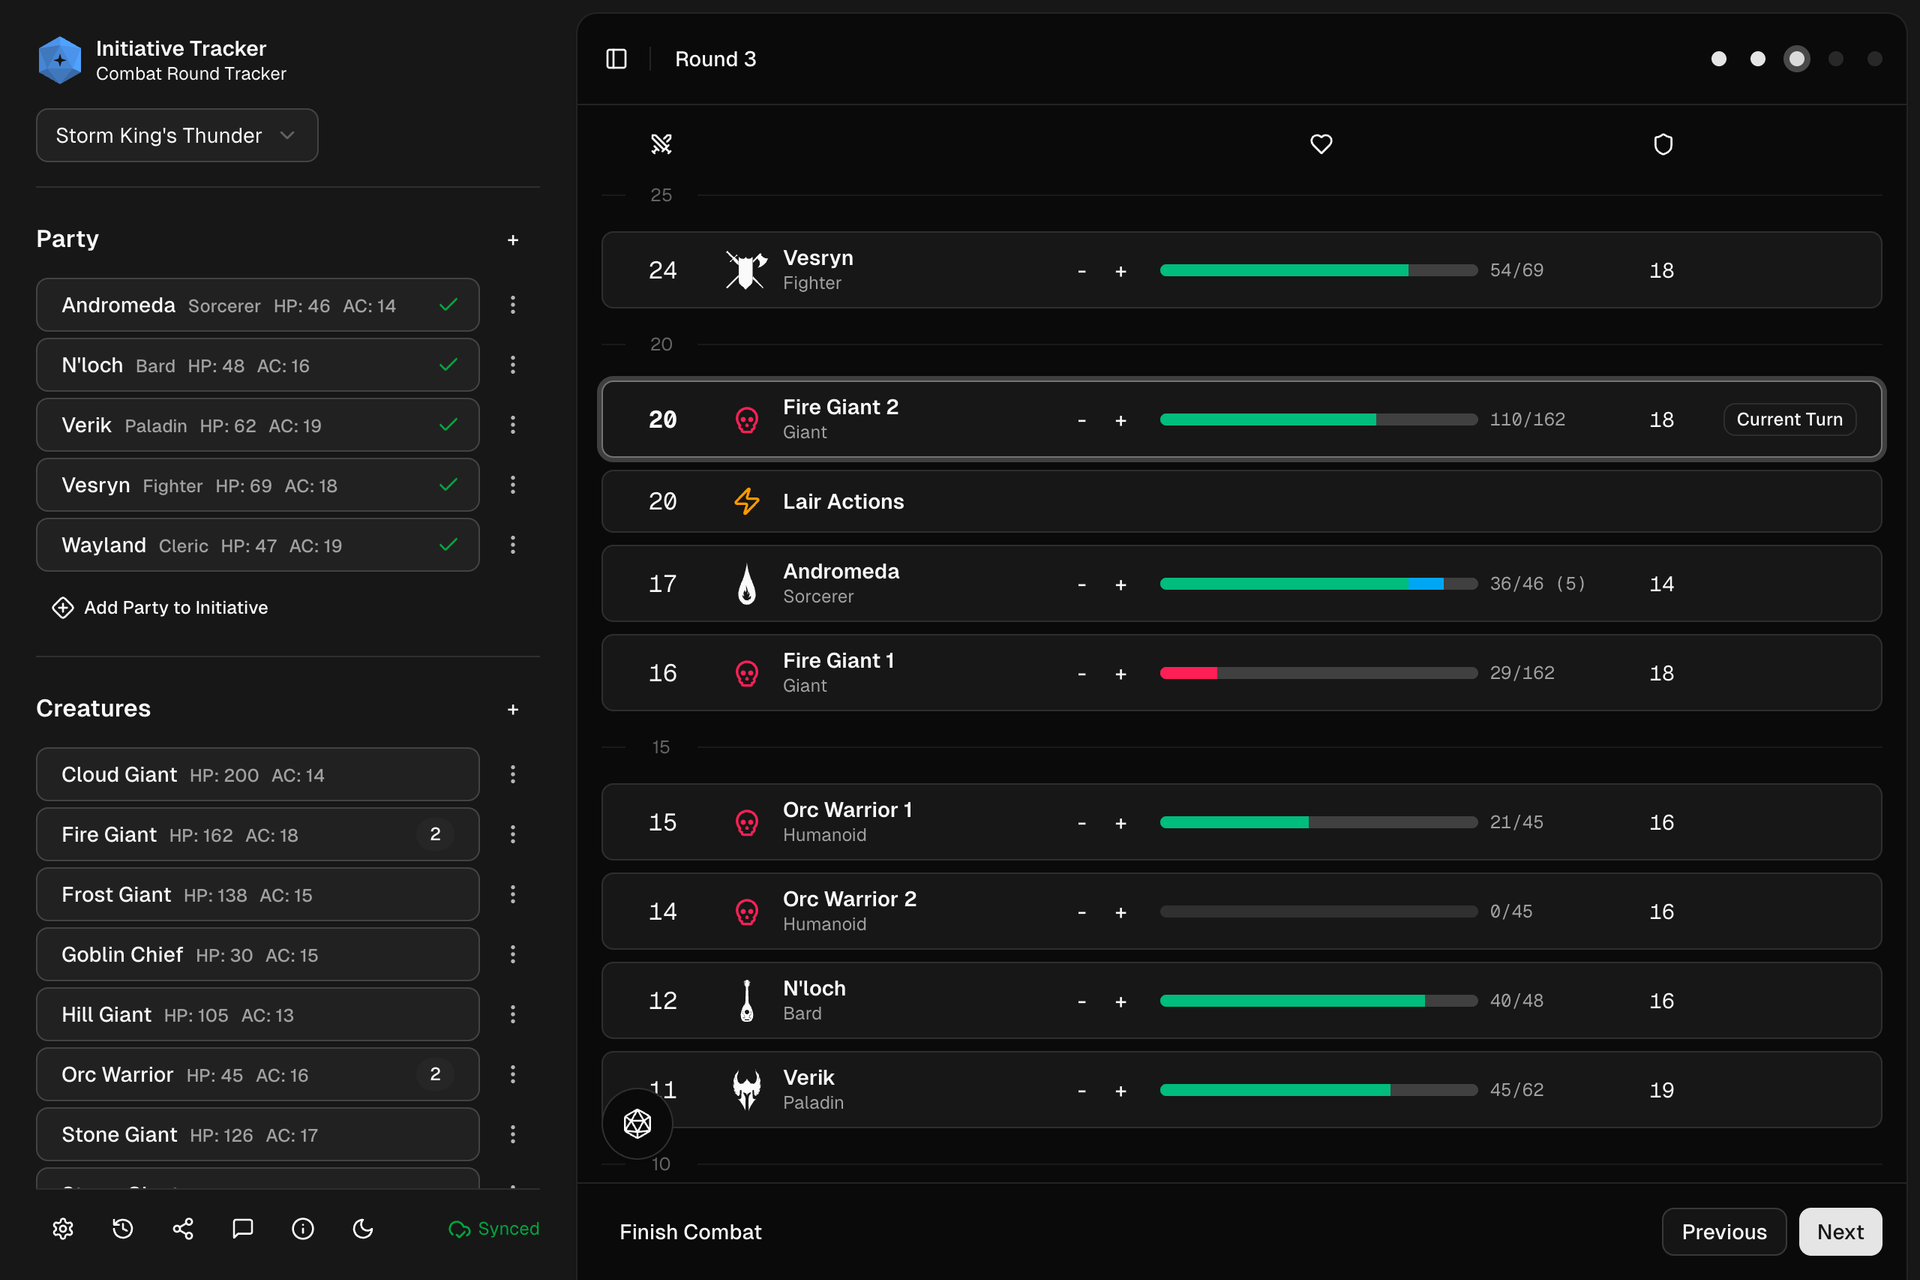Open Cloud Giant's three-dot menu

(x=513, y=774)
